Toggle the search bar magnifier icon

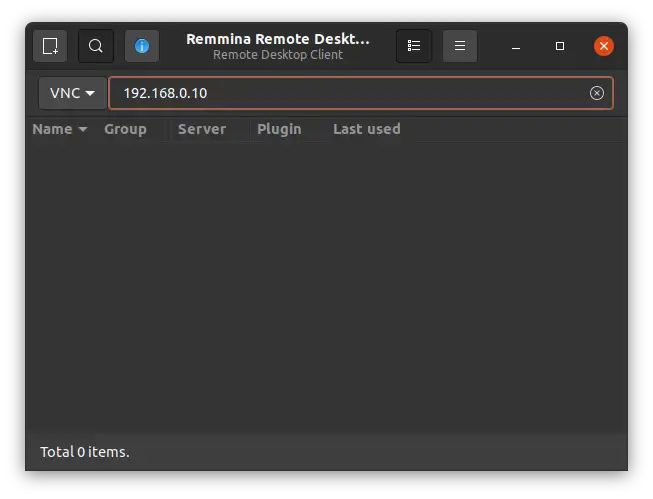point(96,46)
